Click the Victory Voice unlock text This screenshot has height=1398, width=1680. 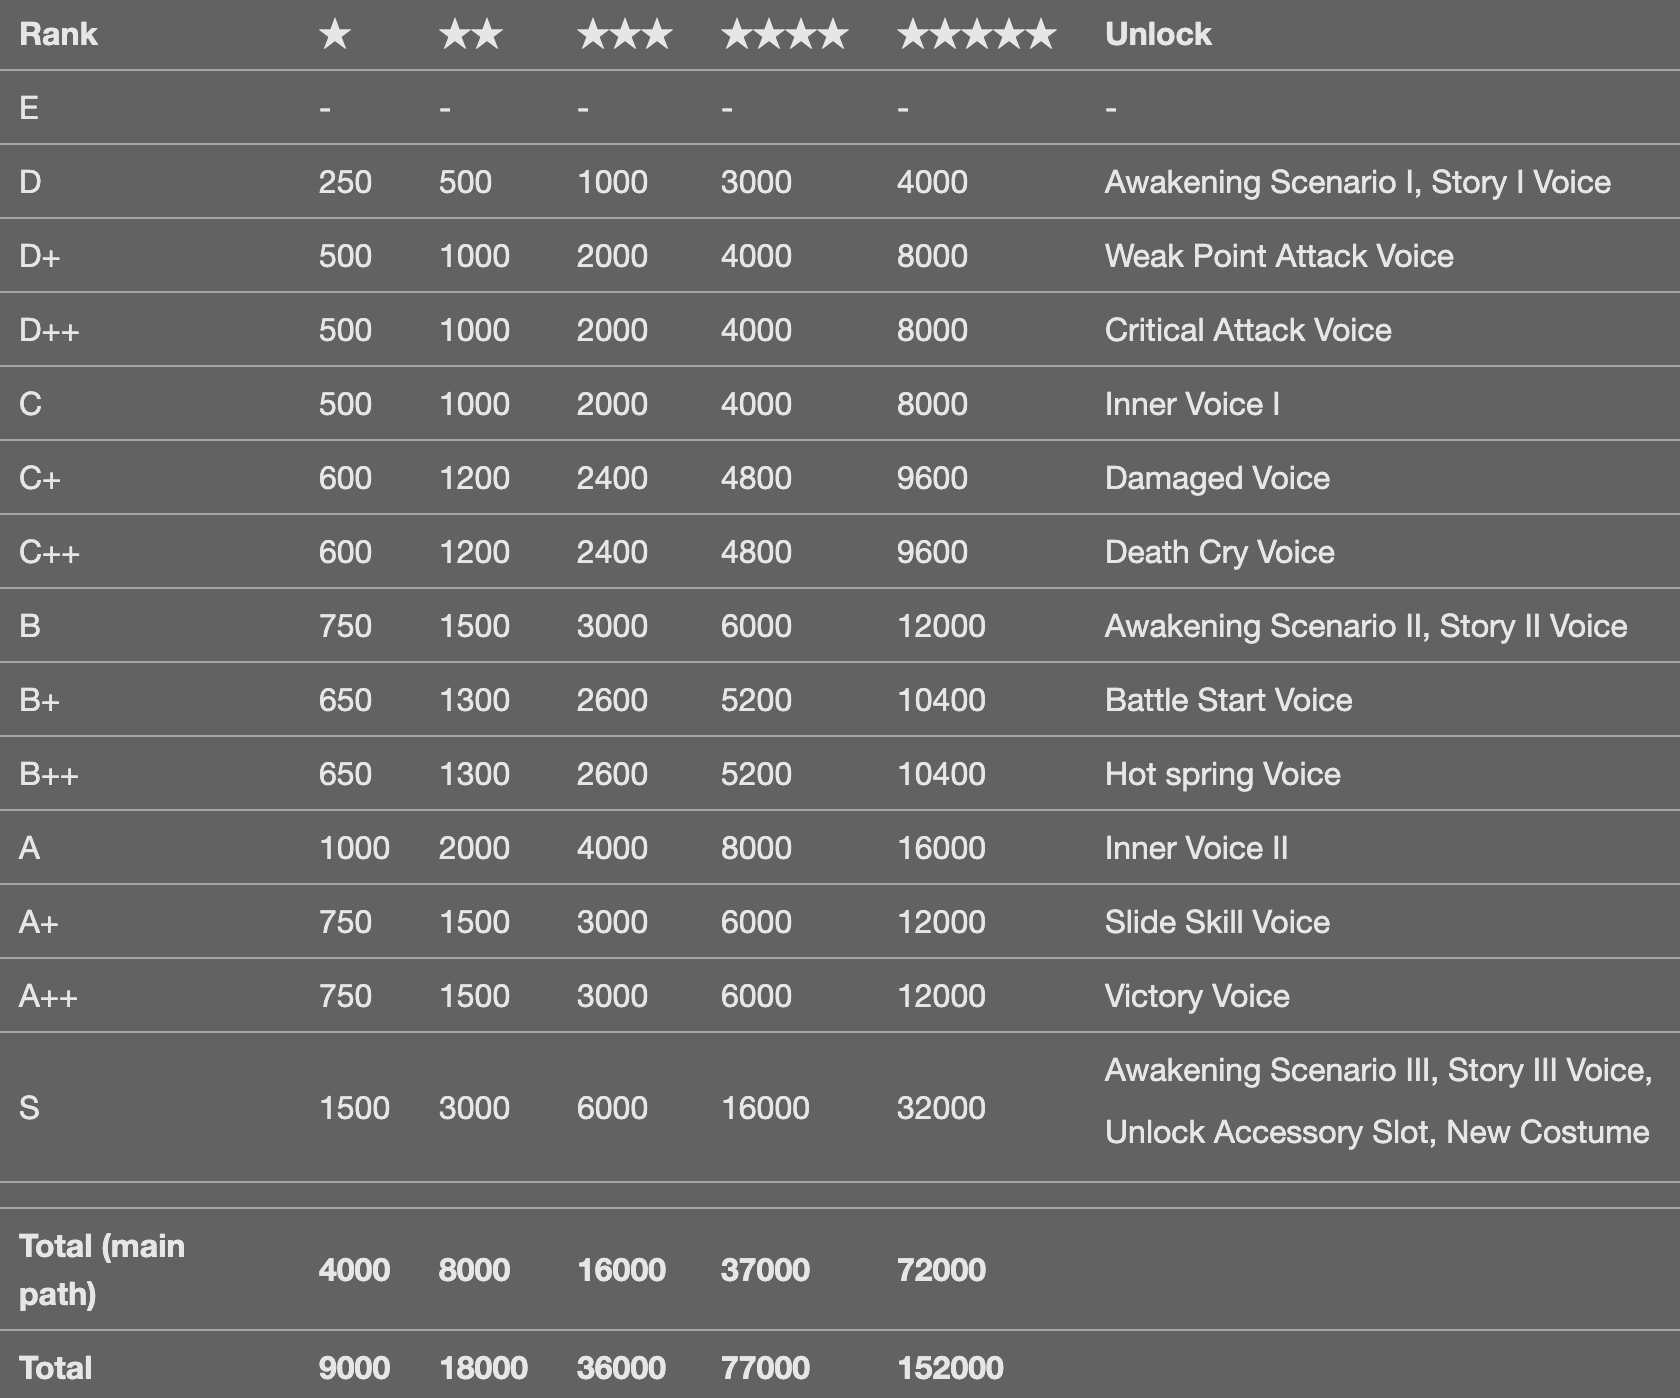1196,996
